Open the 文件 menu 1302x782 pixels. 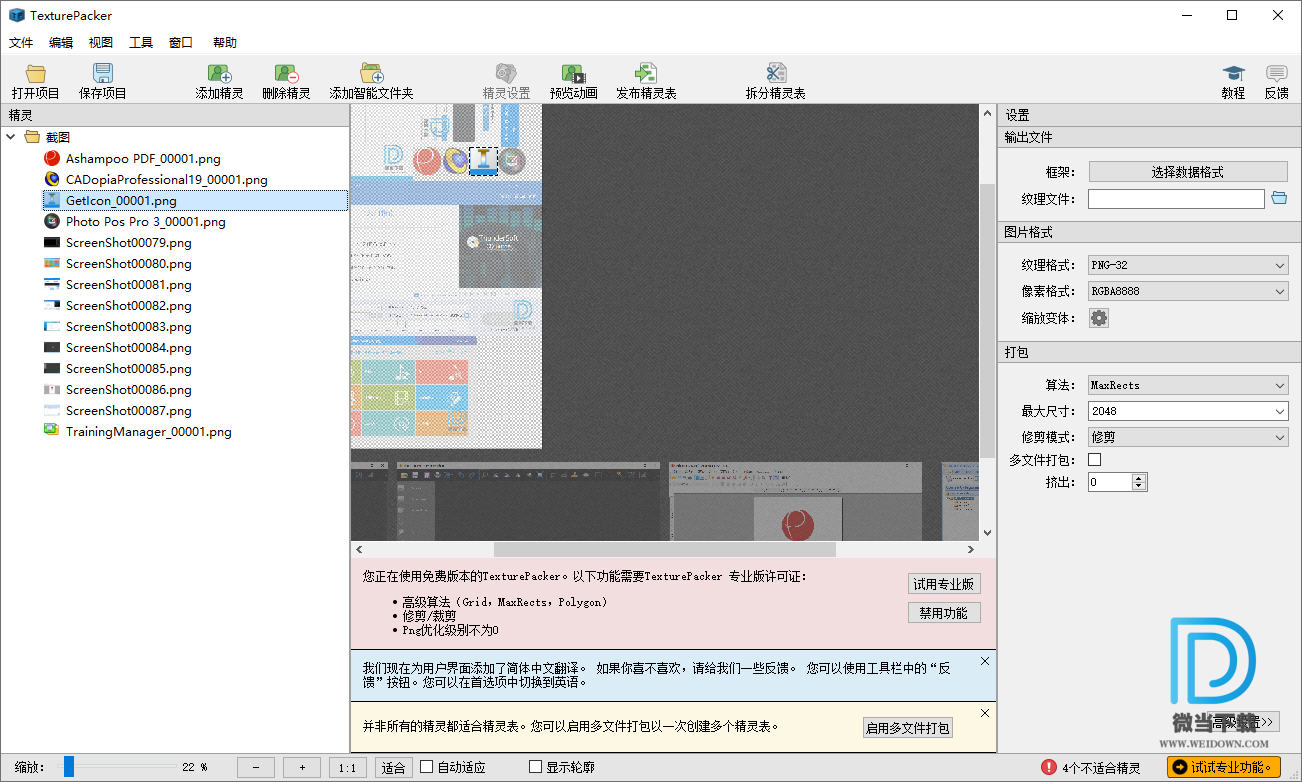(x=21, y=43)
